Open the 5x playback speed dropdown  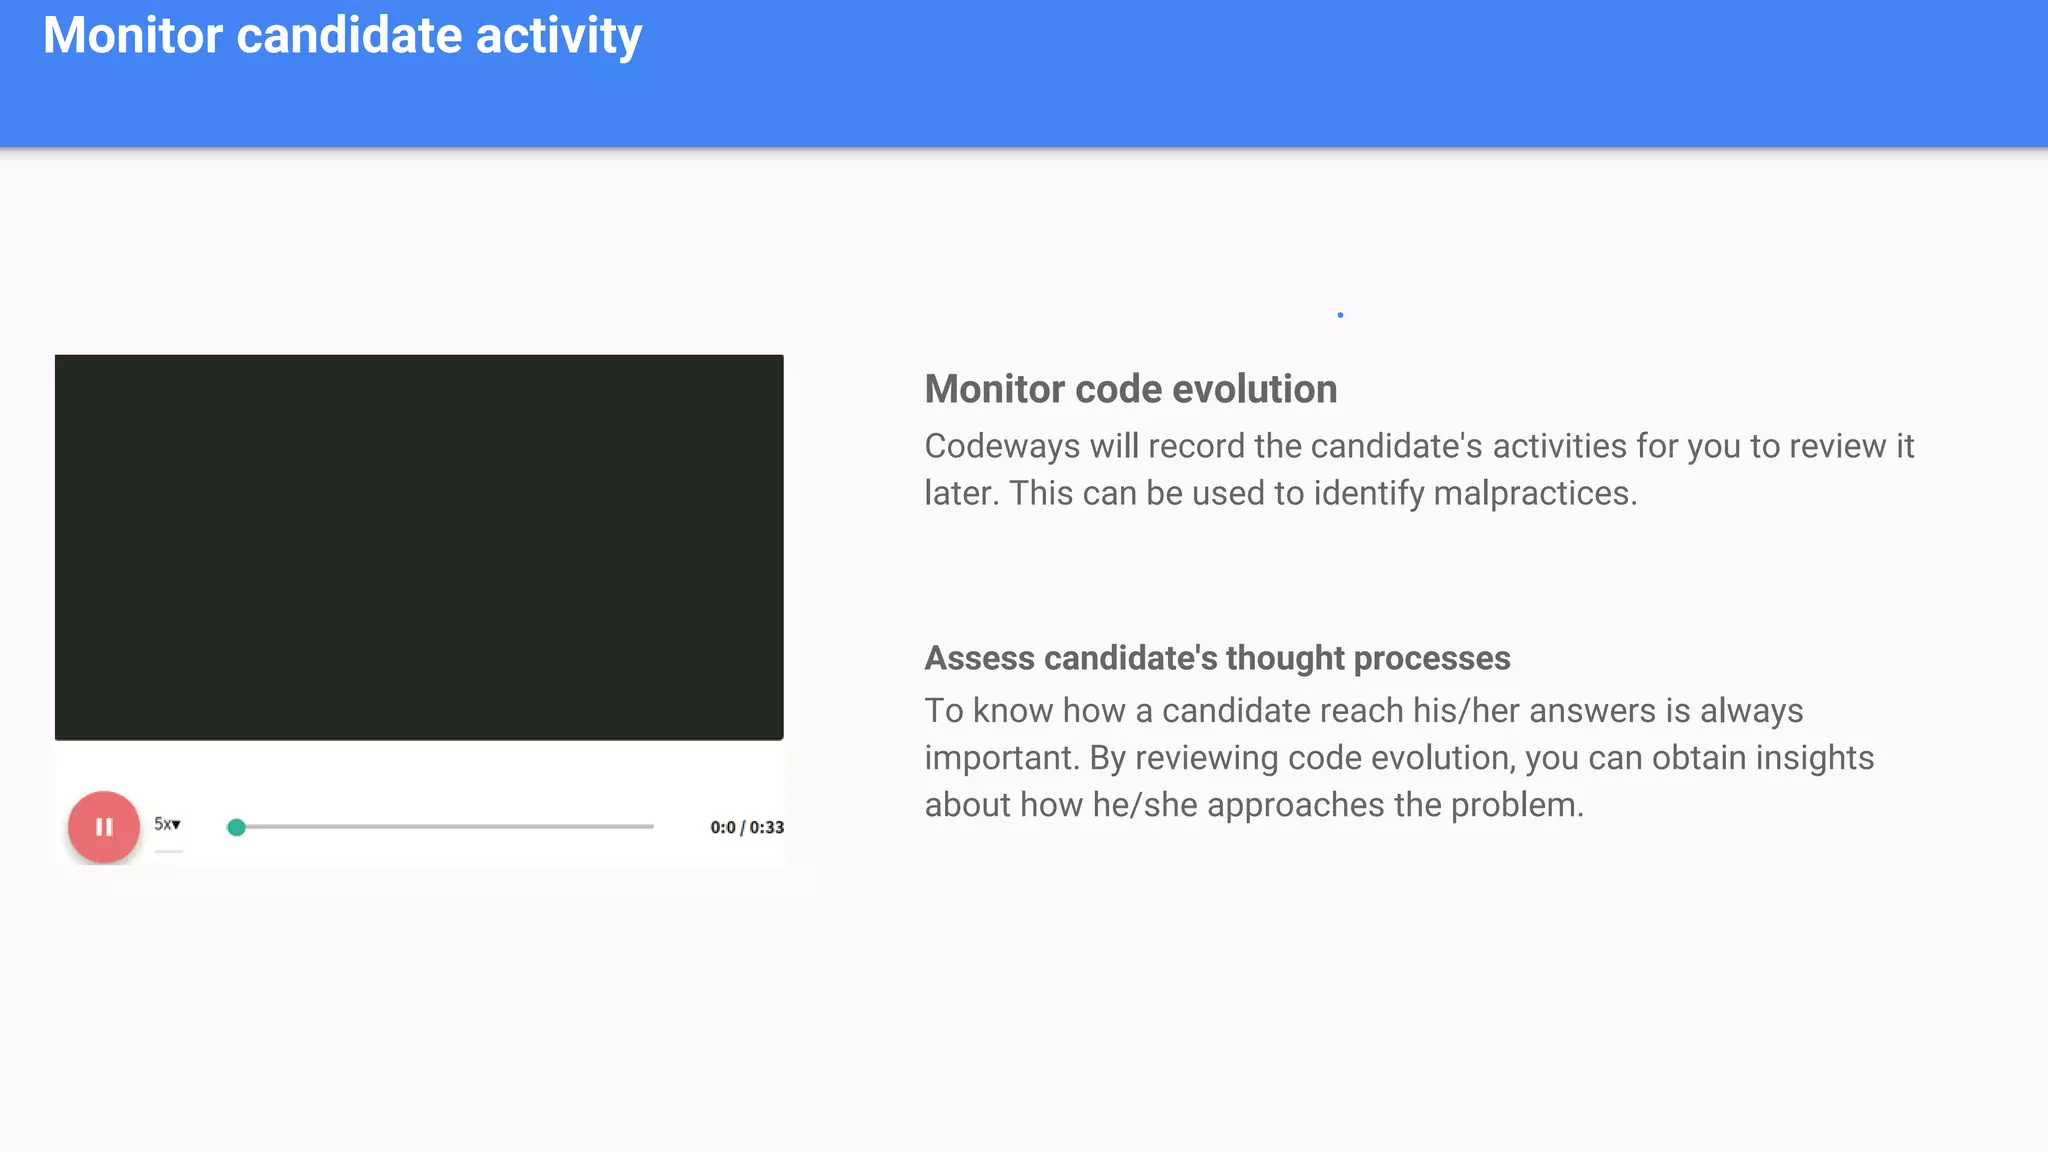tap(167, 824)
